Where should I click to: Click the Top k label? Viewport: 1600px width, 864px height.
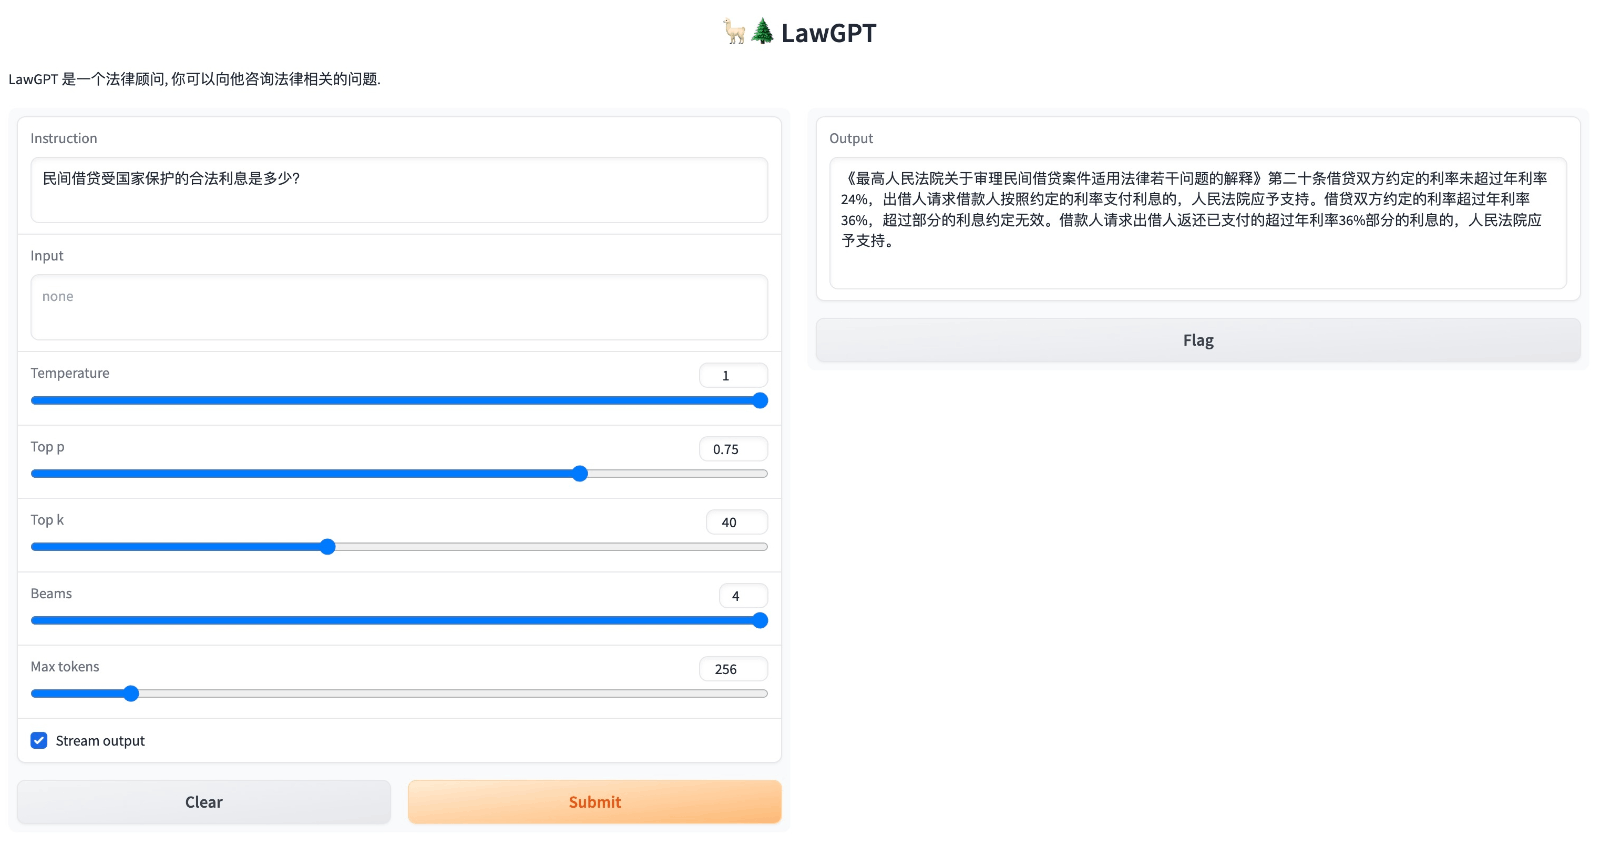(x=47, y=520)
